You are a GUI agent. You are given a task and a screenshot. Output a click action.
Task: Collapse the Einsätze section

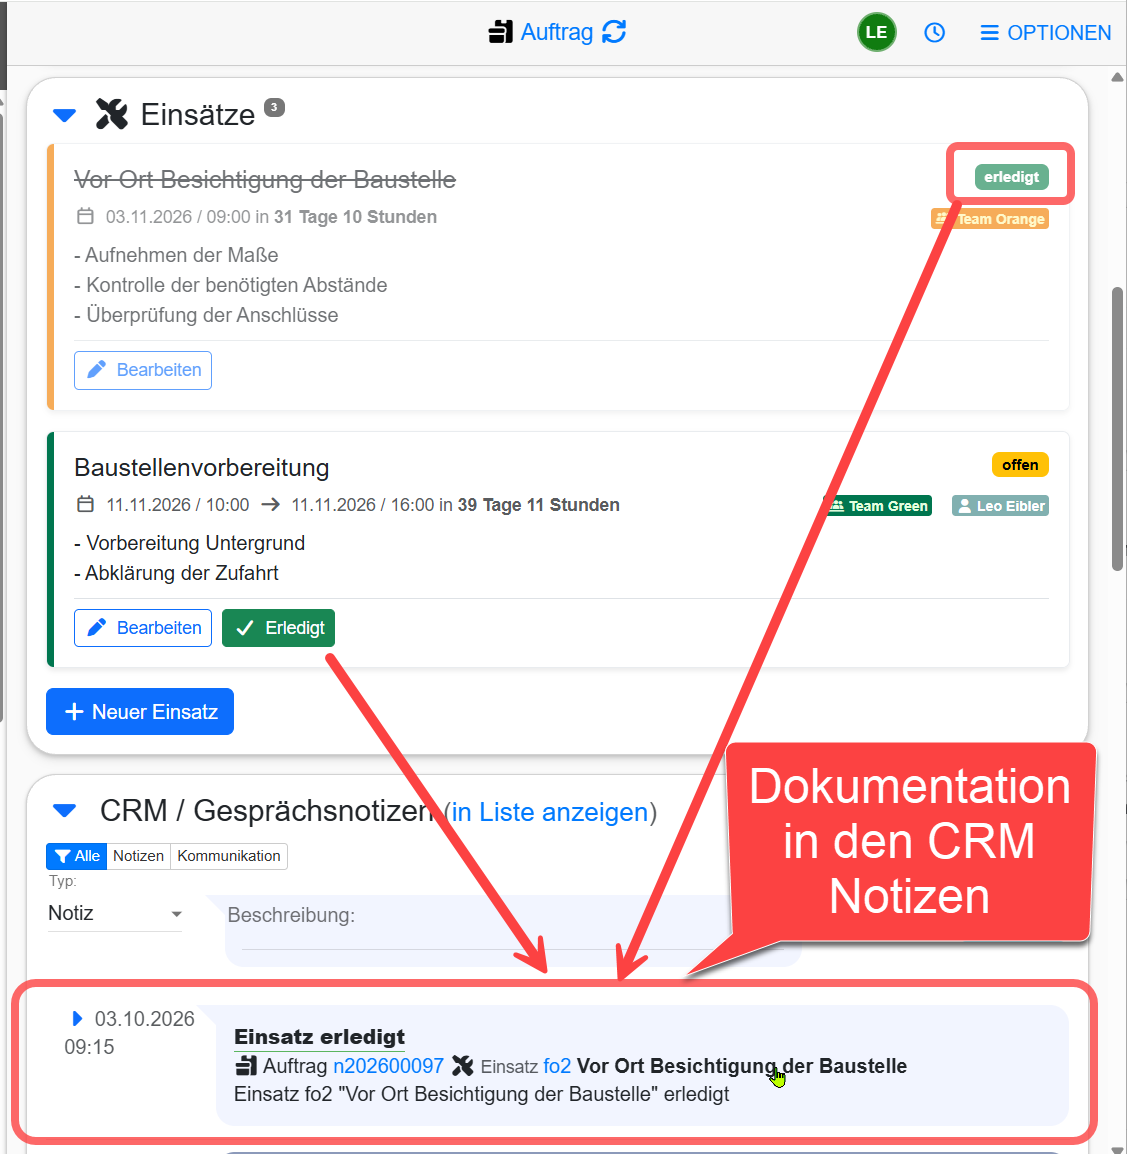65,116
